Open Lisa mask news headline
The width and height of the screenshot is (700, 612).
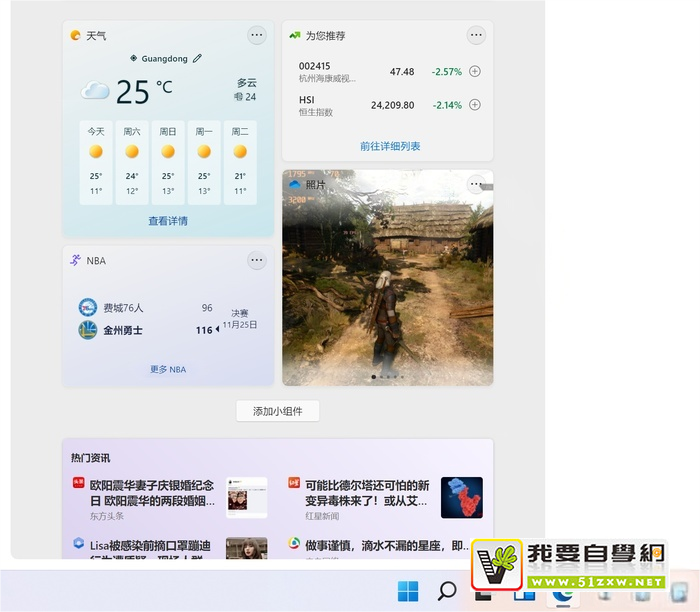(x=150, y=550)
